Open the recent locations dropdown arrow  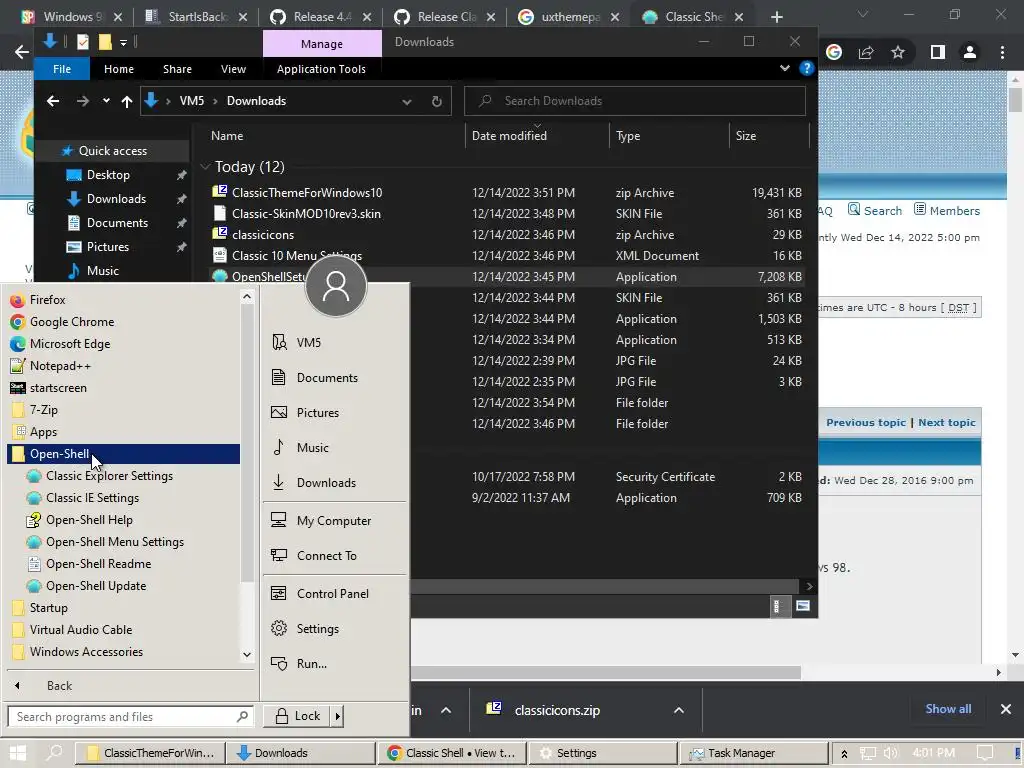click(106, 101)
